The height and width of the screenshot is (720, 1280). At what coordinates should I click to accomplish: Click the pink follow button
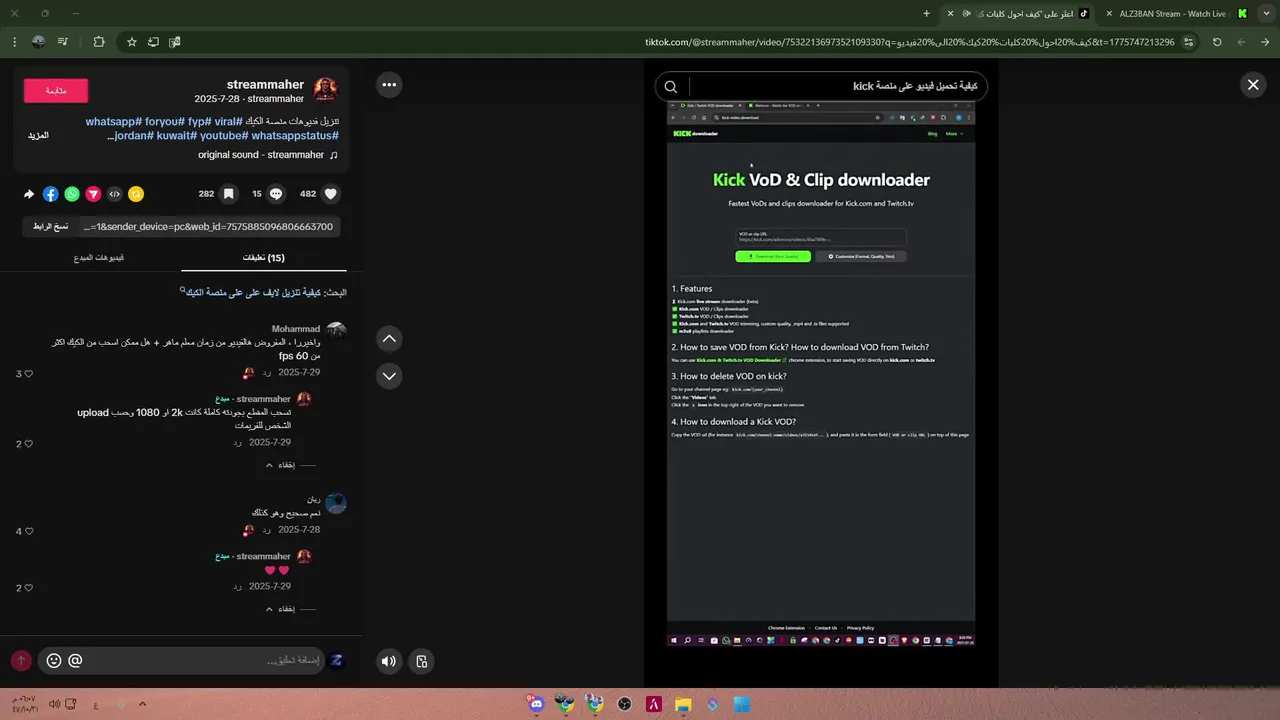(x=56, y=91)
